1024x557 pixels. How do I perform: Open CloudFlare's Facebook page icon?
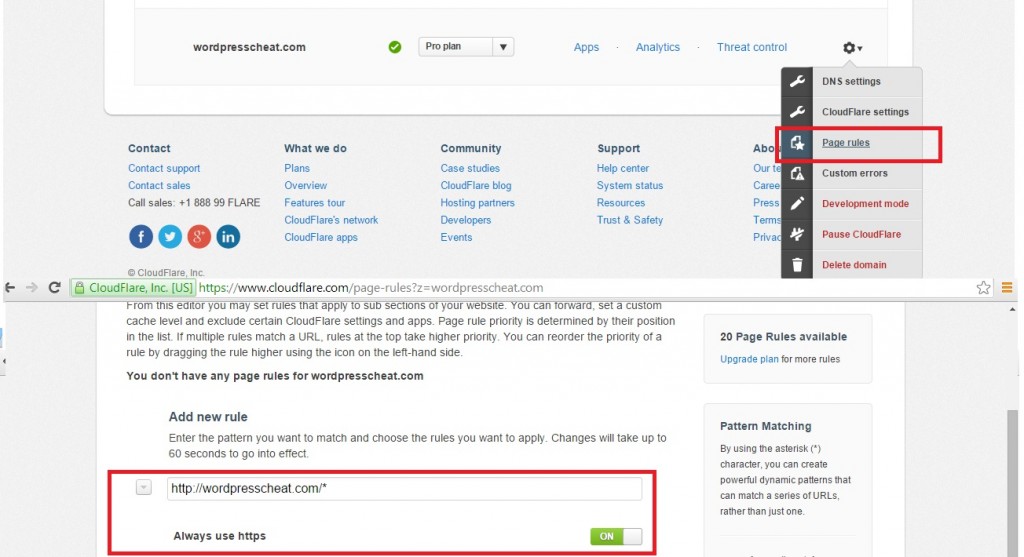pos(140,236)
